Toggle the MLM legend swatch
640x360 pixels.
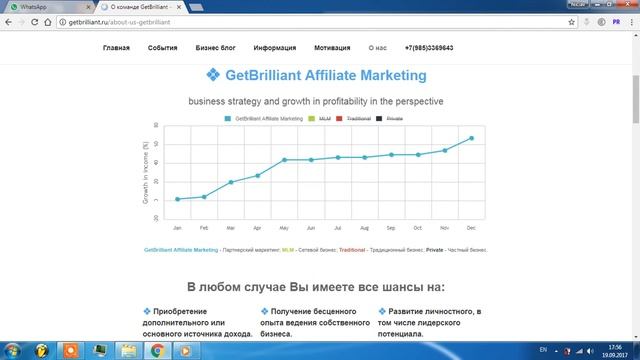[312, 118]
